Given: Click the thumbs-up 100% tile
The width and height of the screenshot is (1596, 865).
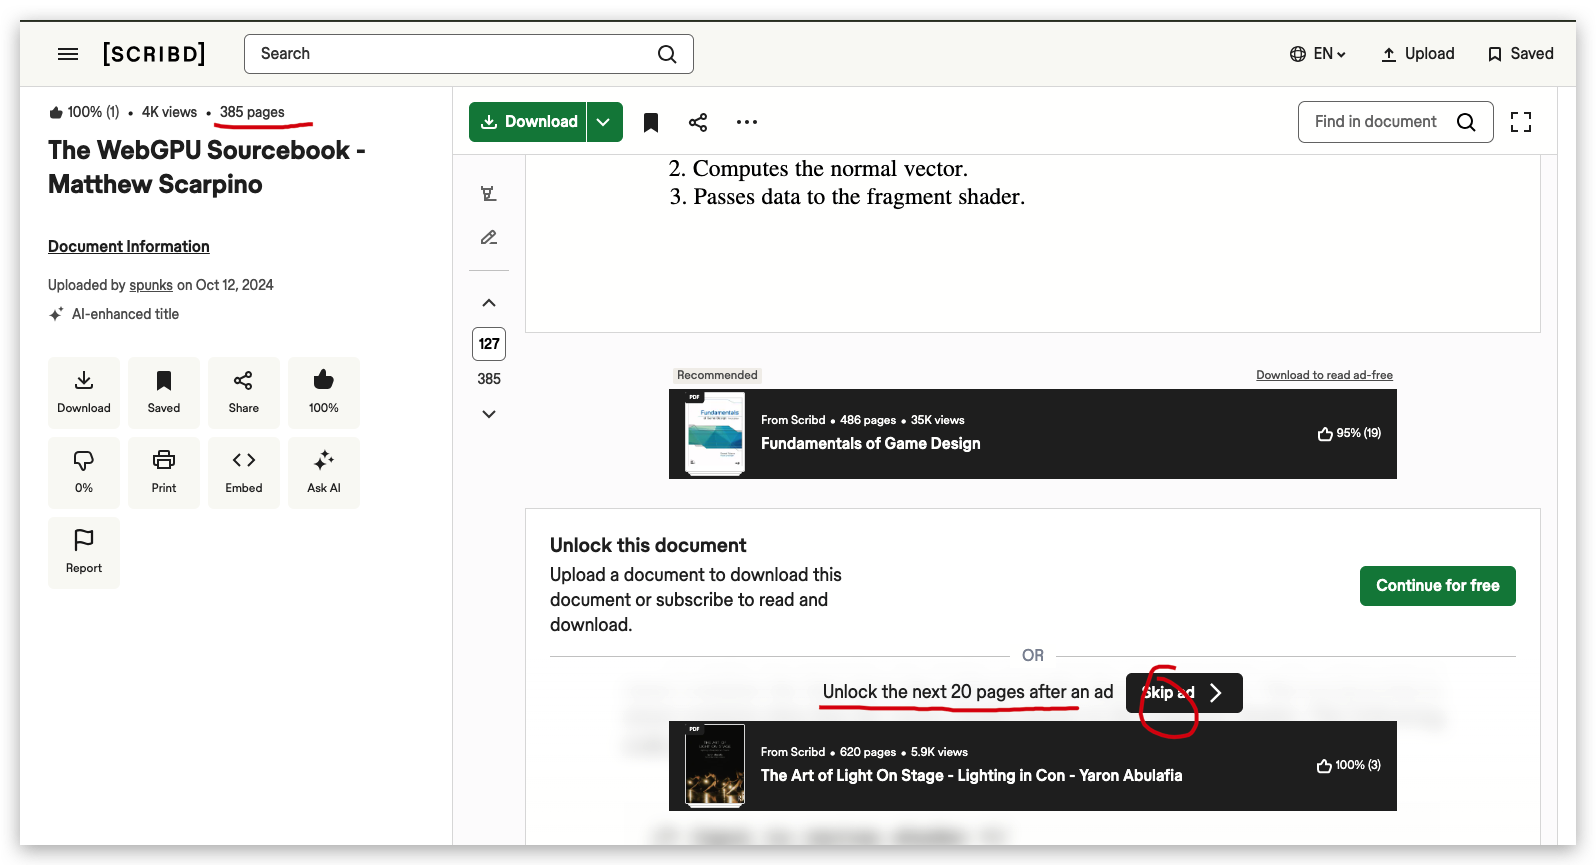Looking at the screenshot, I should tap(324, 393).
